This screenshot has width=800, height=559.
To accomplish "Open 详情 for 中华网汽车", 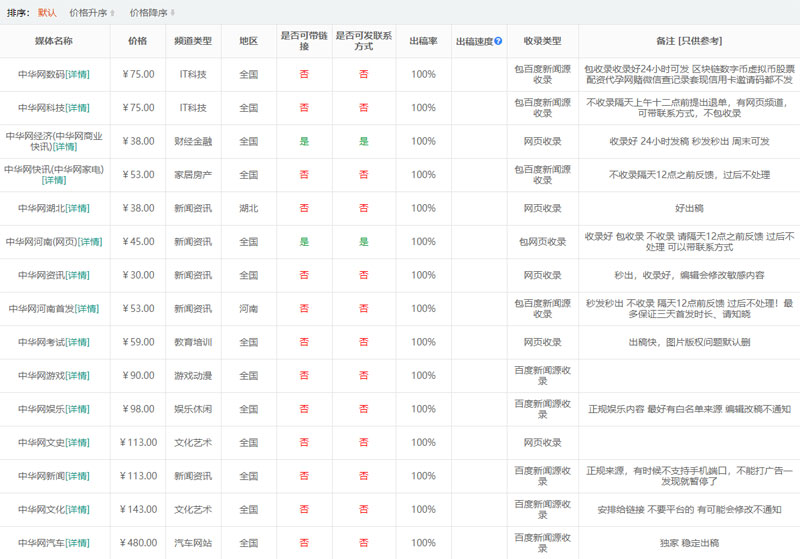I will click(77, 543).
